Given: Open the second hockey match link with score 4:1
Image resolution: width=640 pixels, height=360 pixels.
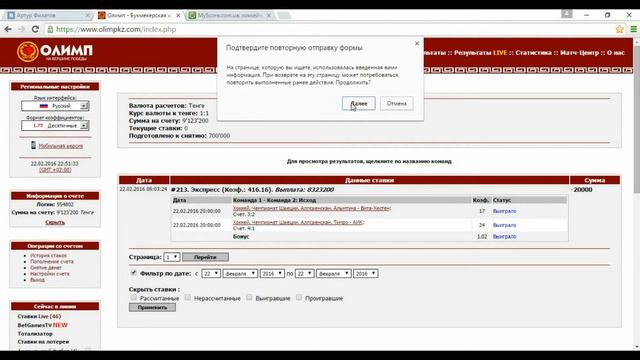Looking at the screenshot, I should point(298,222).
